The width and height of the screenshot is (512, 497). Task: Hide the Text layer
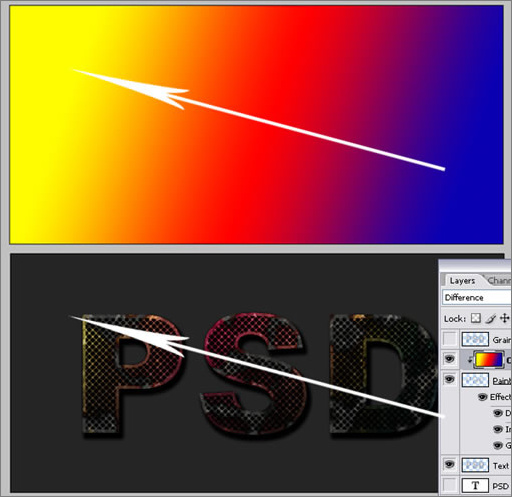click(x=450, y=464)
